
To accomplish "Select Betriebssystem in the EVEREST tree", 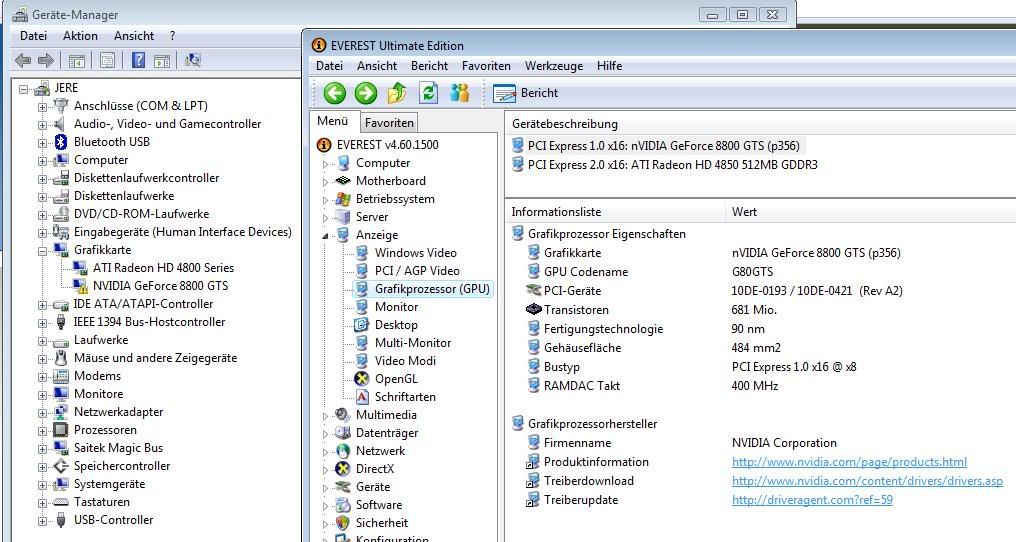I will 395,199.
